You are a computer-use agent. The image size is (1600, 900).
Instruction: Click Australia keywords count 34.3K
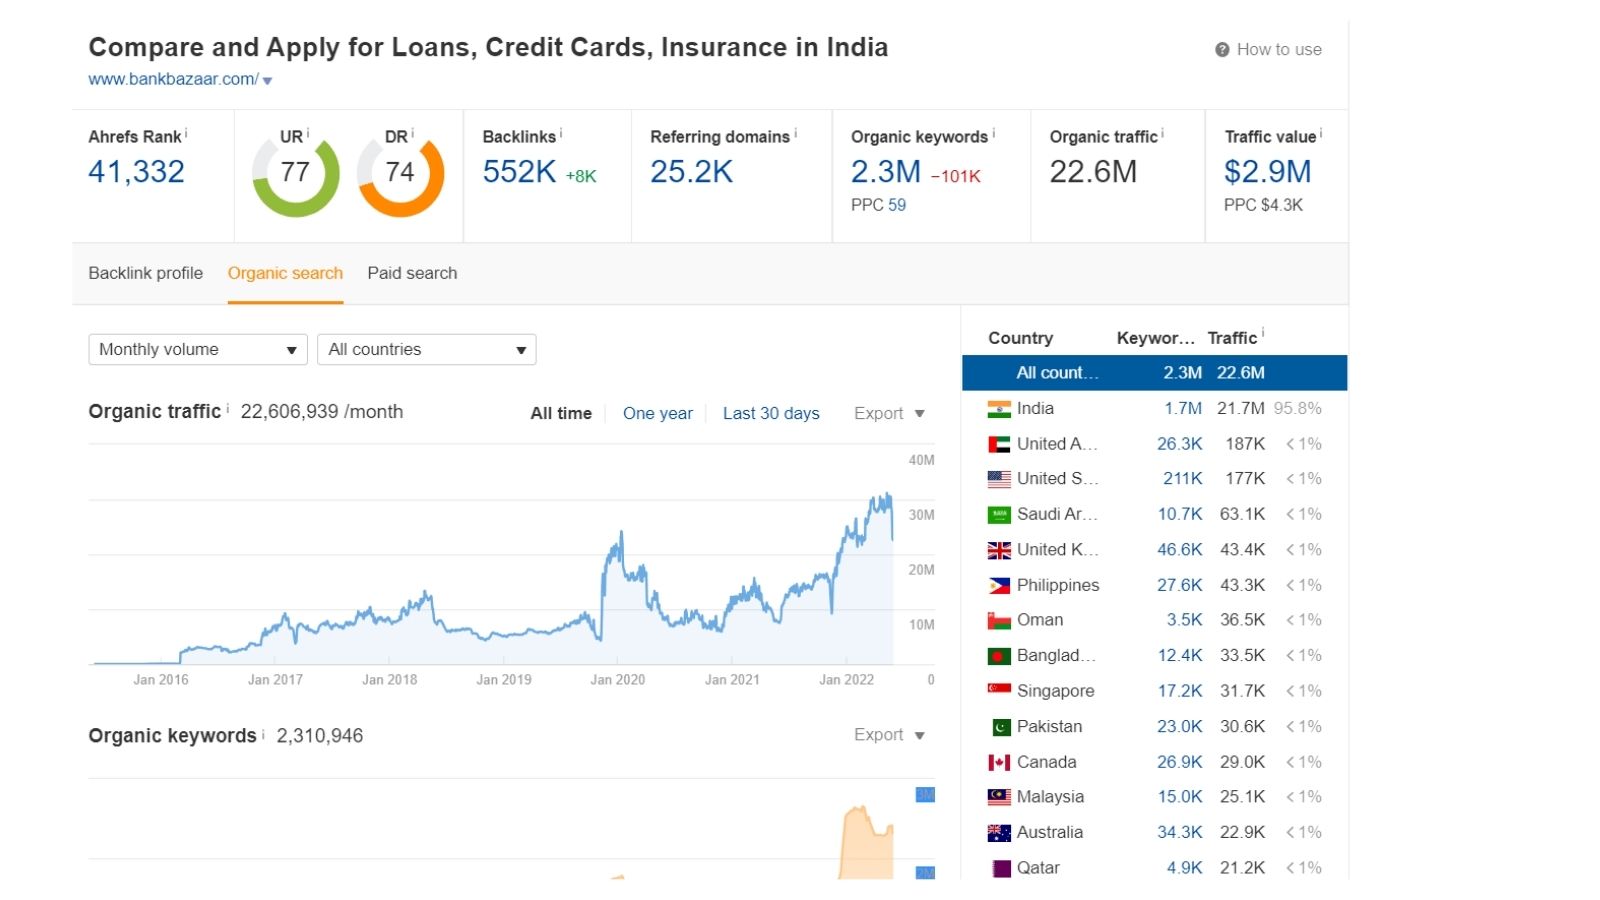[x=1180, y=833]
